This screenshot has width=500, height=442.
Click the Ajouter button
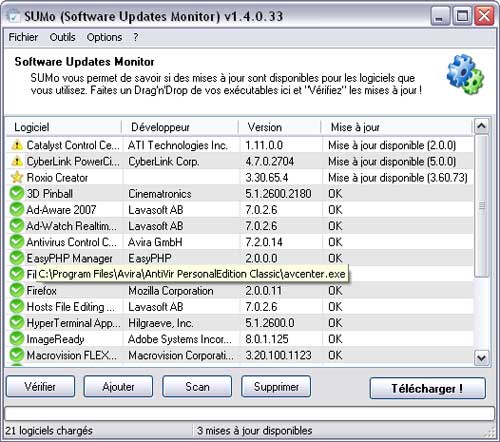118,387
